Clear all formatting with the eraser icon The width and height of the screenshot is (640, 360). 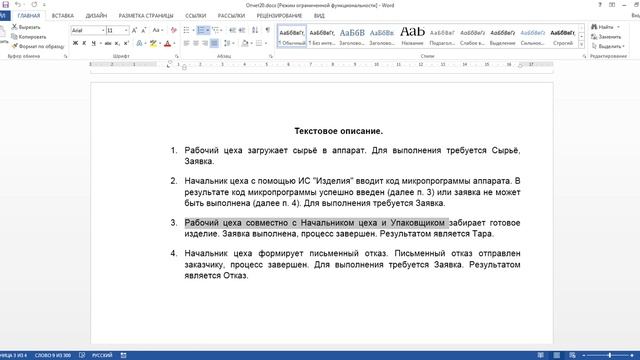click(173, 30)
